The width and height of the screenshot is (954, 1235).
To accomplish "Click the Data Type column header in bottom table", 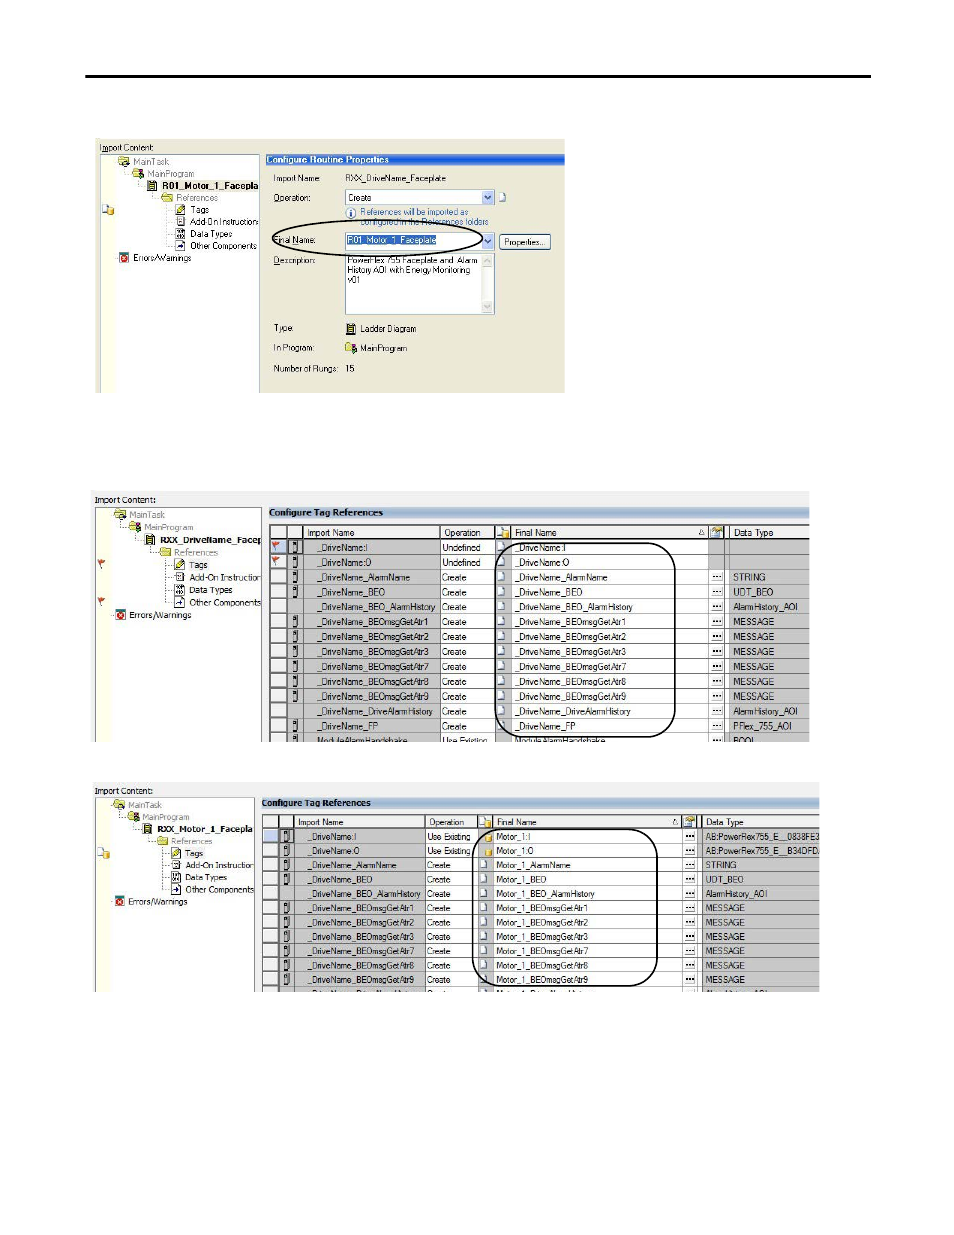I will (x=760, y=822).
